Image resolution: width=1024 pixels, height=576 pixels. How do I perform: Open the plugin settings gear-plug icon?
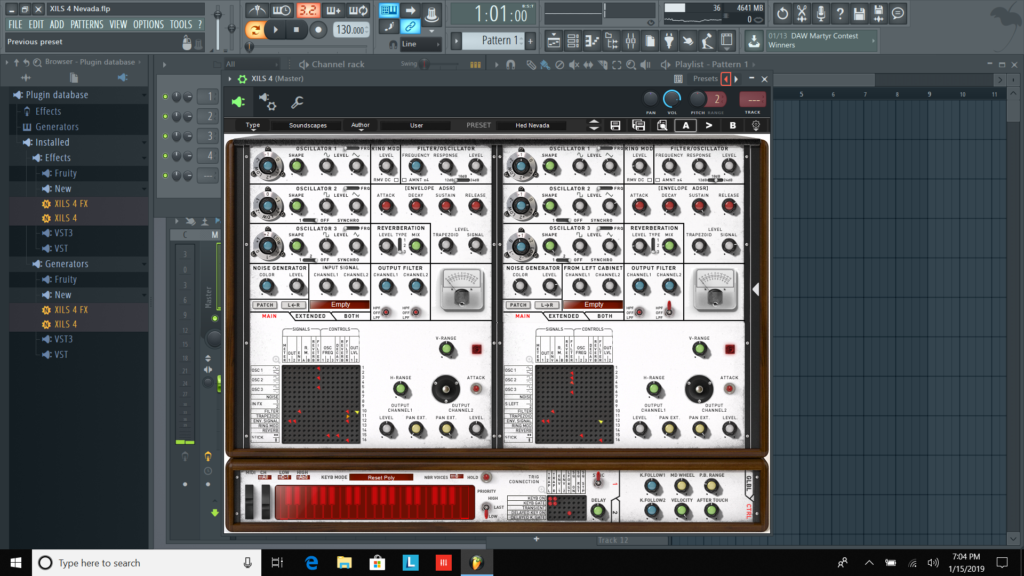268,102
